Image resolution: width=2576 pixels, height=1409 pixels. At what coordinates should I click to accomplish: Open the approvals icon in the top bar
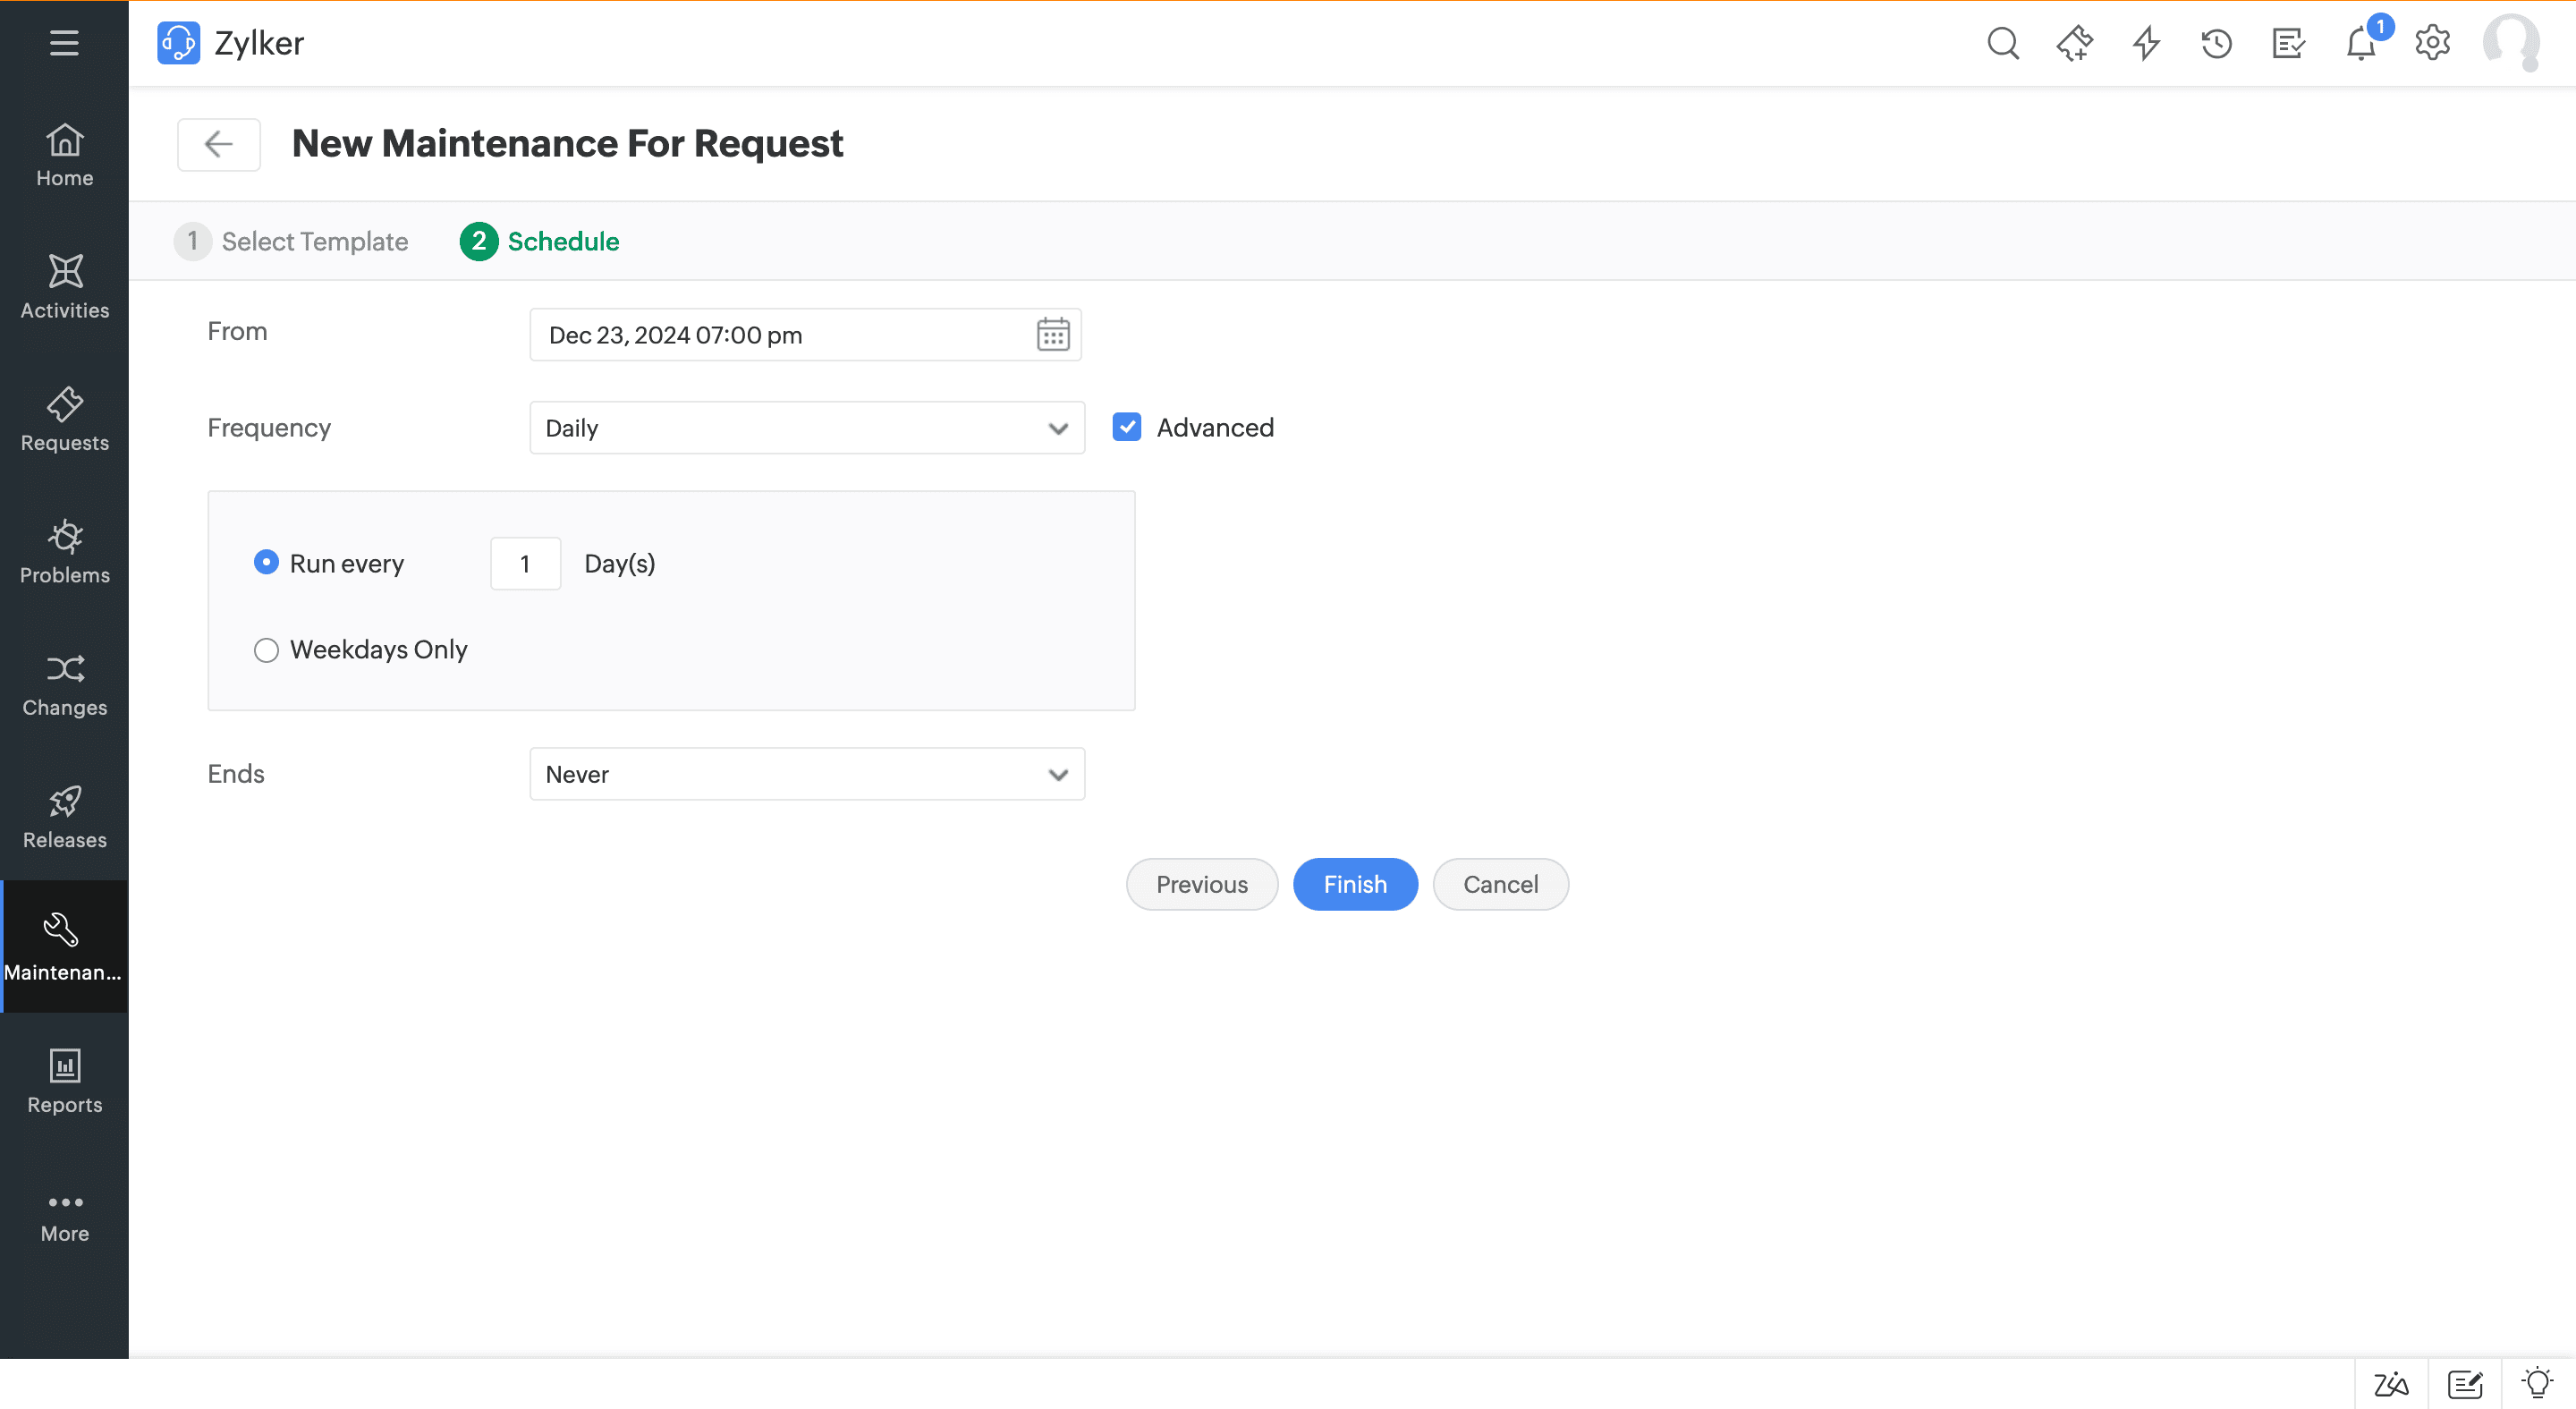tap(2289, 43)
